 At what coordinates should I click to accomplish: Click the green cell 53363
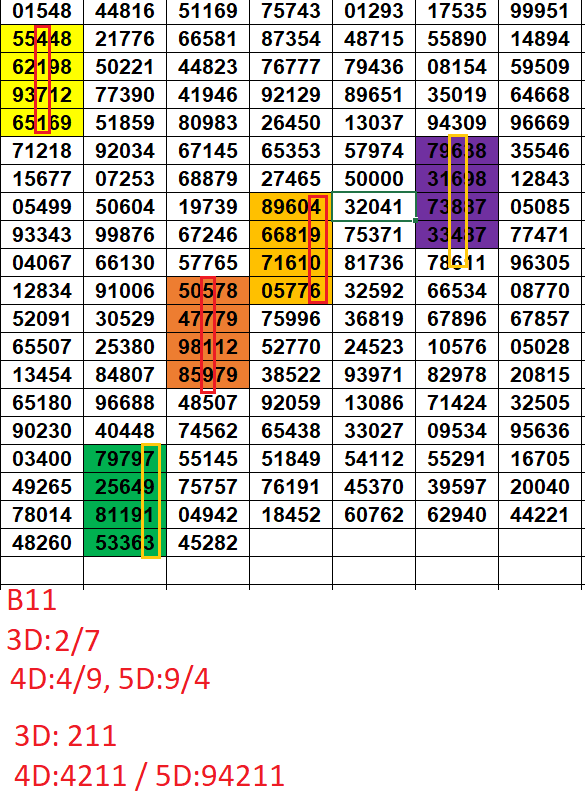[x=125, y=542]
